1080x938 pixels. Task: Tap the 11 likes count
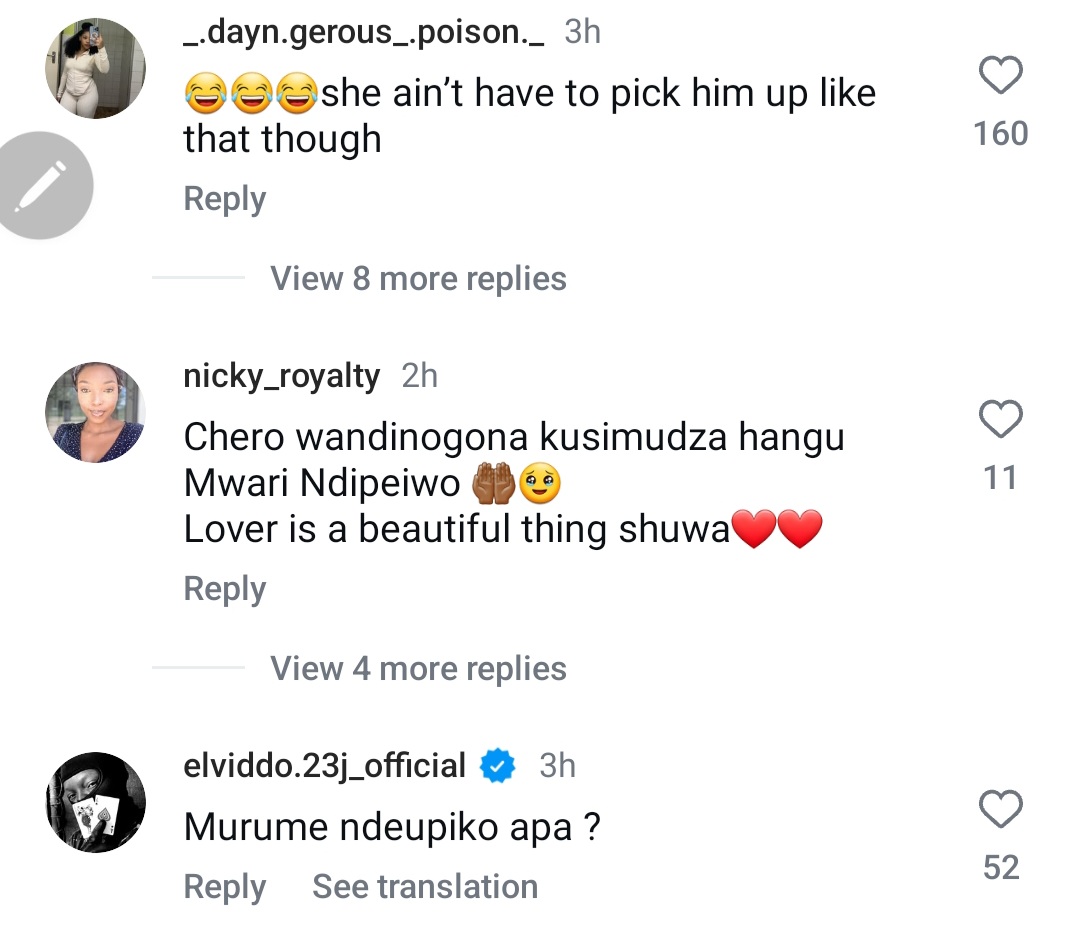point(1000,478)
